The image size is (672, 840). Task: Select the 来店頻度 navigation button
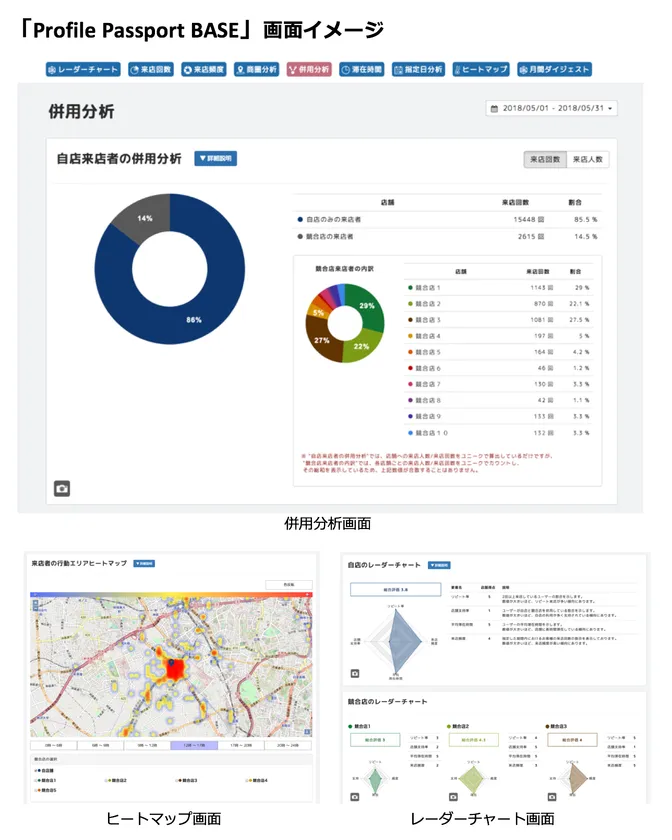point(204,70)
